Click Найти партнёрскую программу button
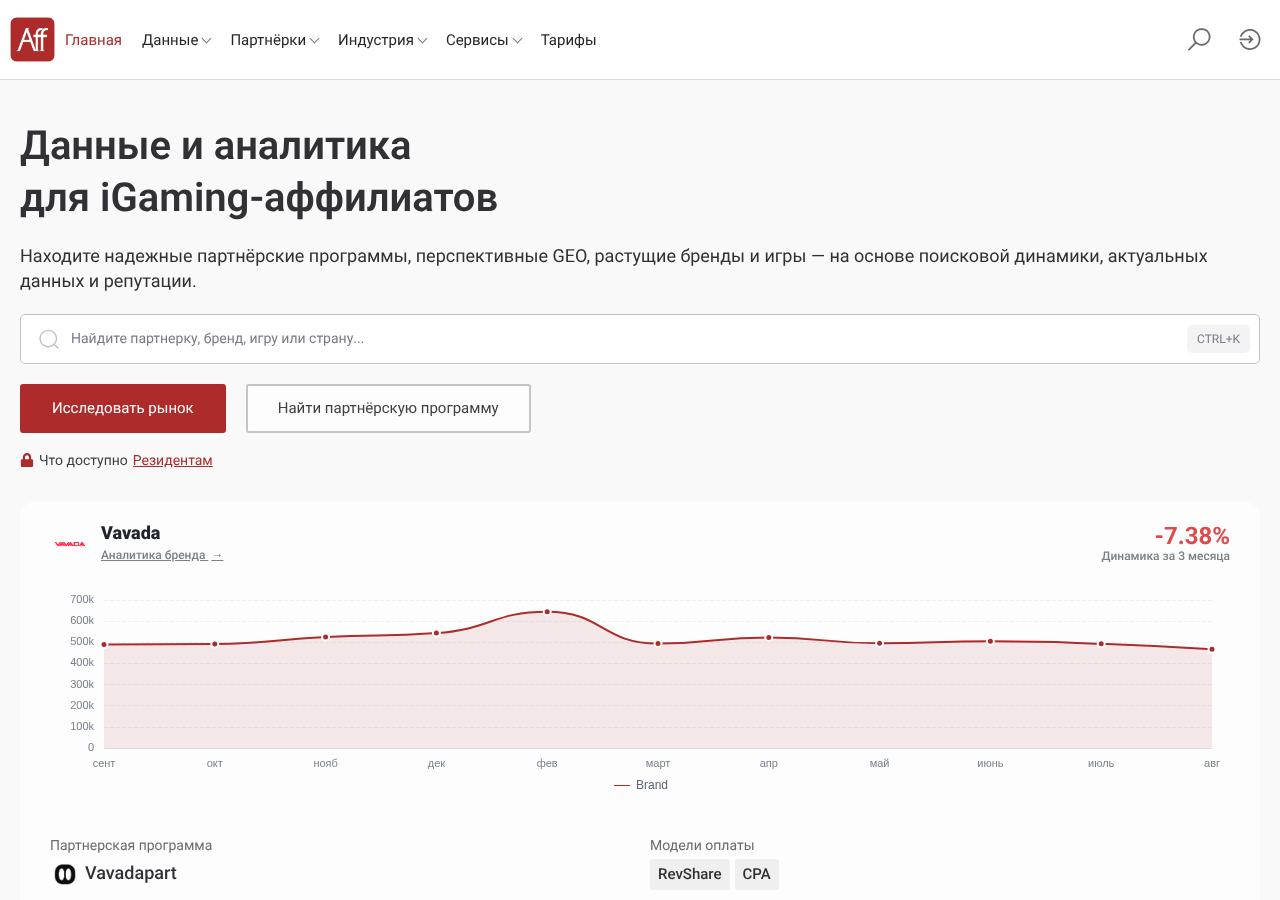The image size is (1280, 900). [x=388, y=408]
